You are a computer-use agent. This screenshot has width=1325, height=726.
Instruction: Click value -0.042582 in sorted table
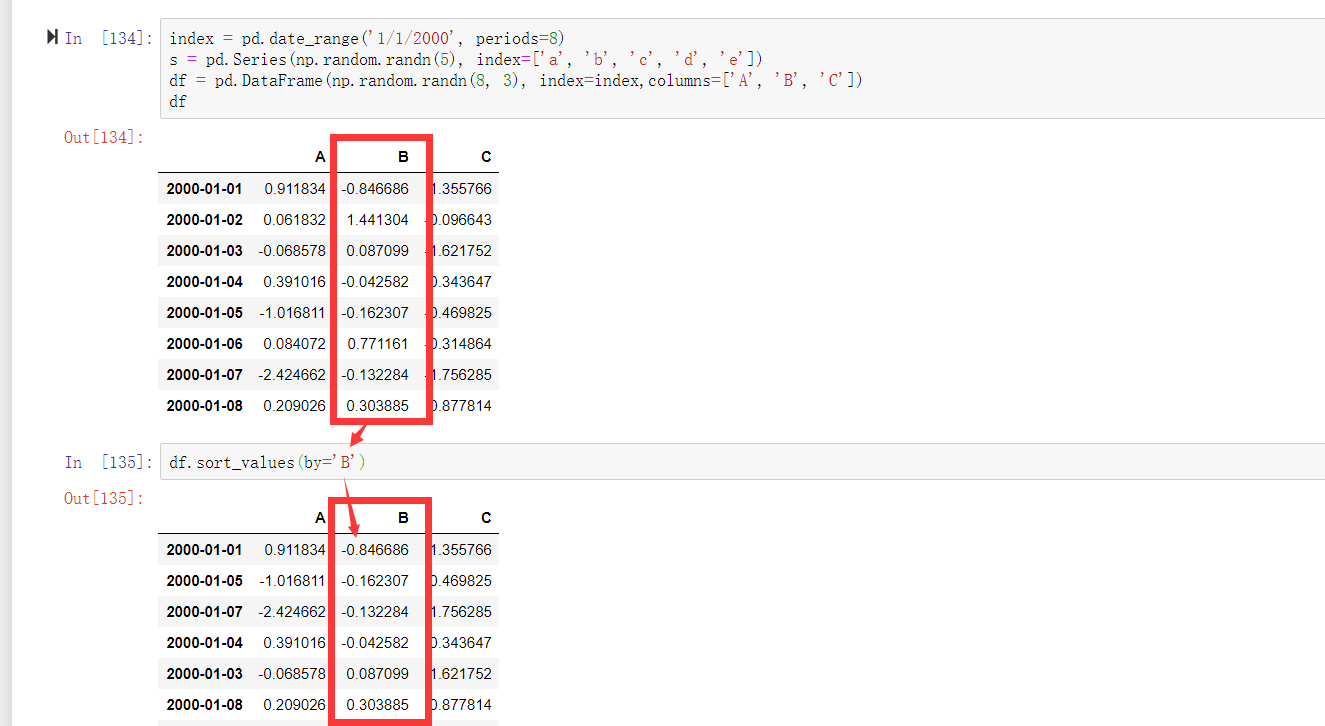pos(375,642)
